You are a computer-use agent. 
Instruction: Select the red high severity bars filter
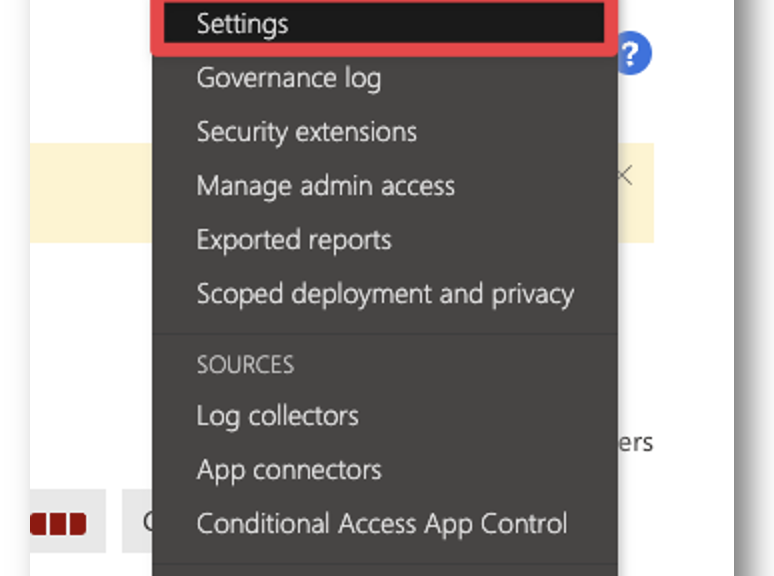(x=58, y=524)
